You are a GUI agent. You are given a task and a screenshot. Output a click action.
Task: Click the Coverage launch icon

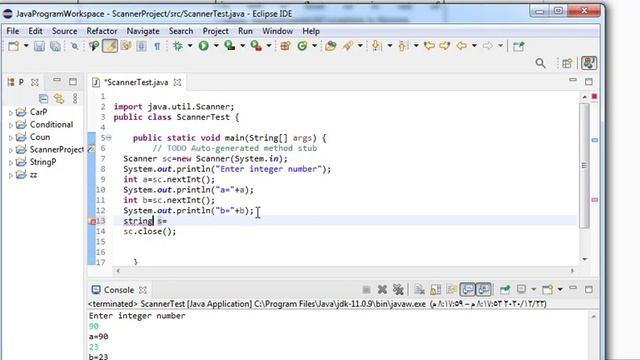(230, 46)
